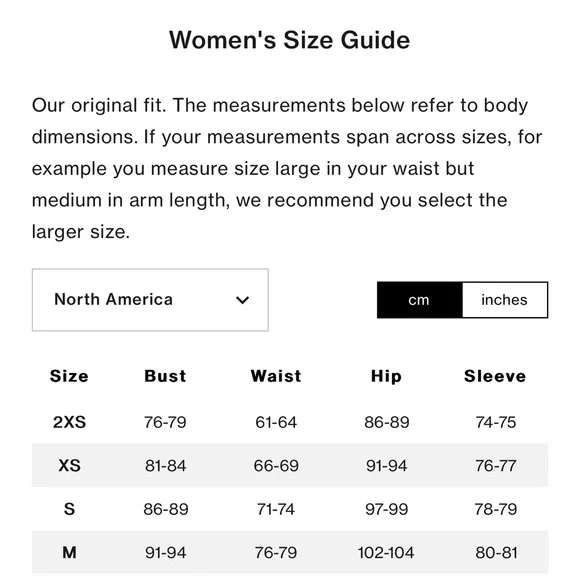The height and width of the screenshot is (580, 580).
Task: Switch units to inches
Action: (505, 300)
